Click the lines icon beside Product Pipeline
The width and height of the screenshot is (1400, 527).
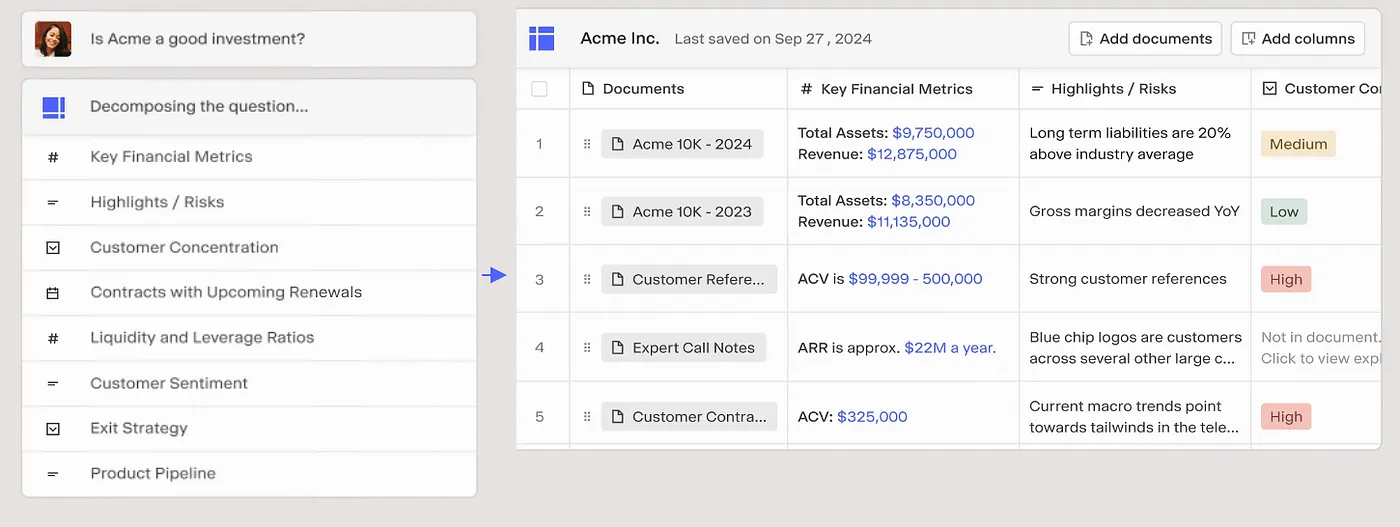tap(53, 474)
